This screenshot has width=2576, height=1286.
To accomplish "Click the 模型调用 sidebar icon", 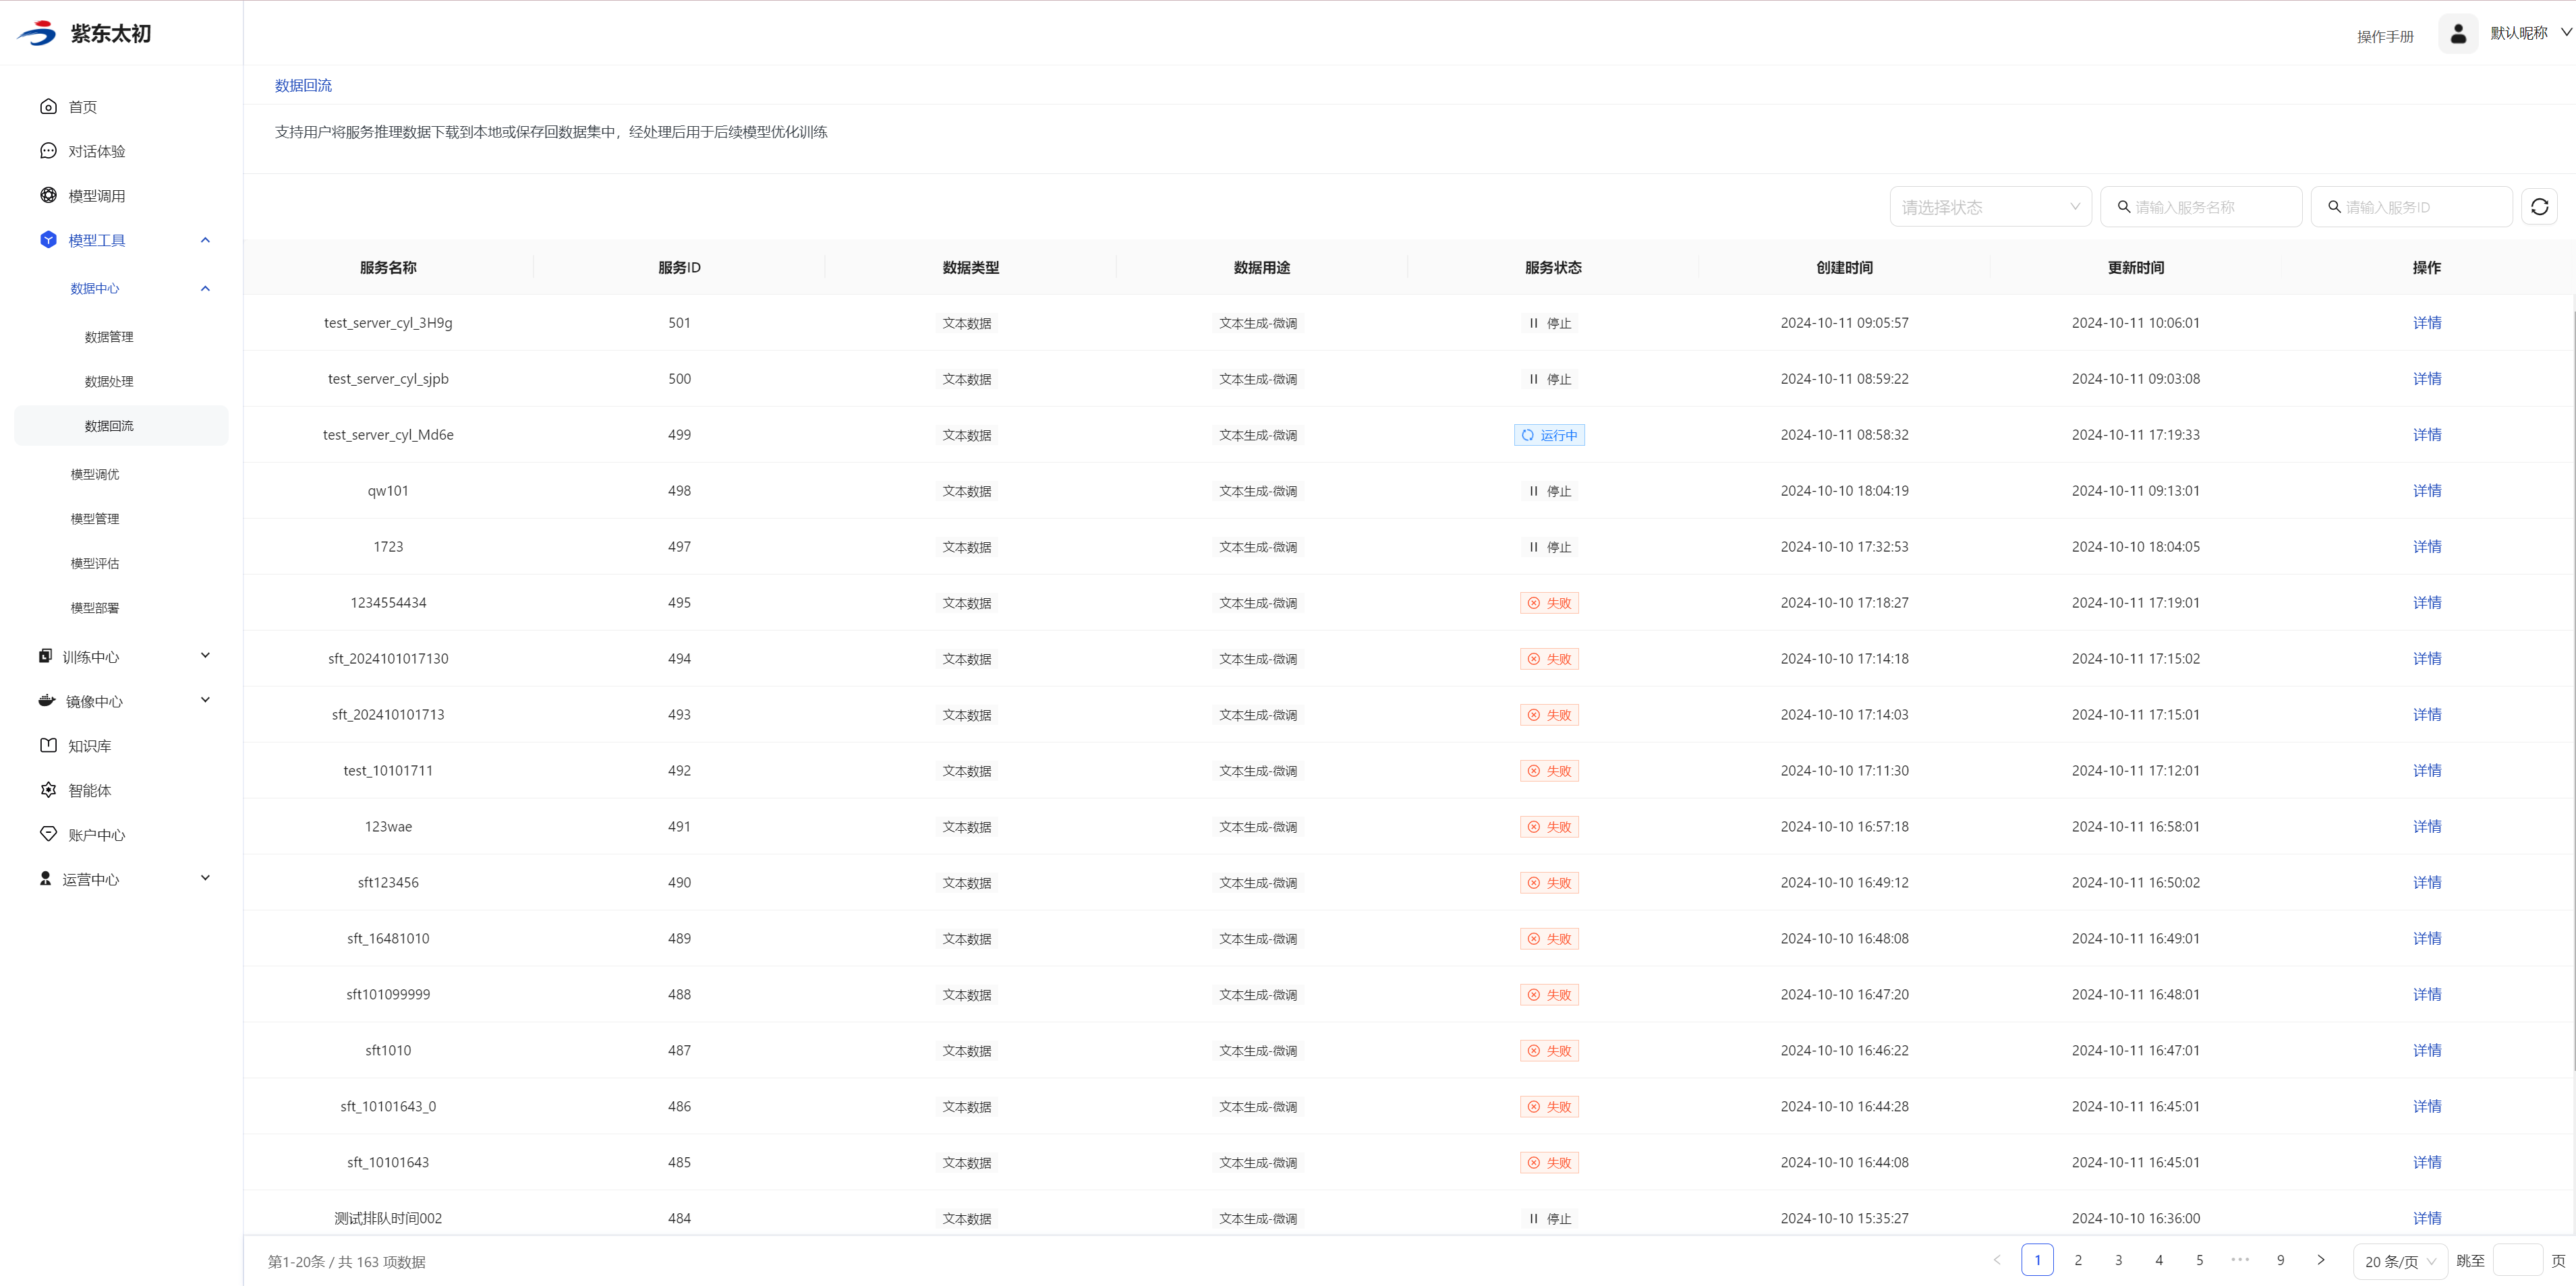I will pos(48,195).
